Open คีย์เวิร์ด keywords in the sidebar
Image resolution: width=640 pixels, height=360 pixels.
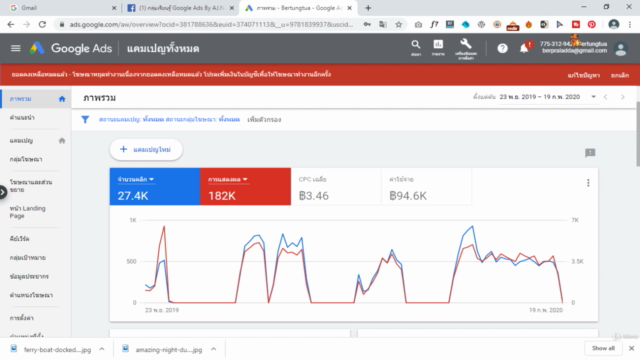click(x=19, y=238)
